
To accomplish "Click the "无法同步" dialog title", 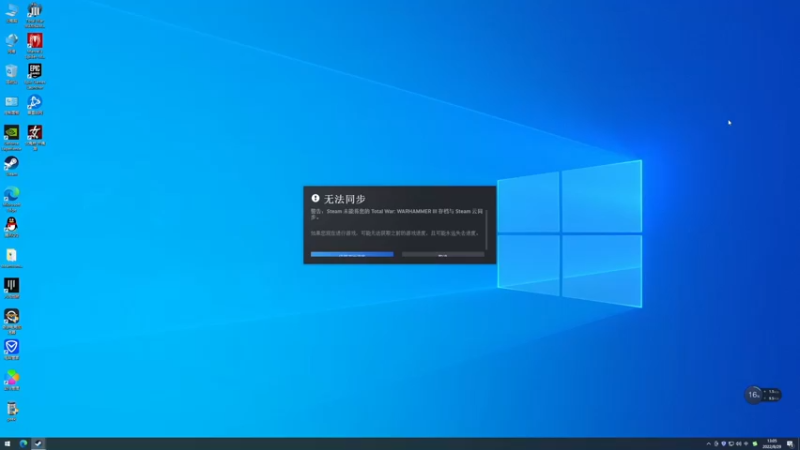I will (345, 199).
